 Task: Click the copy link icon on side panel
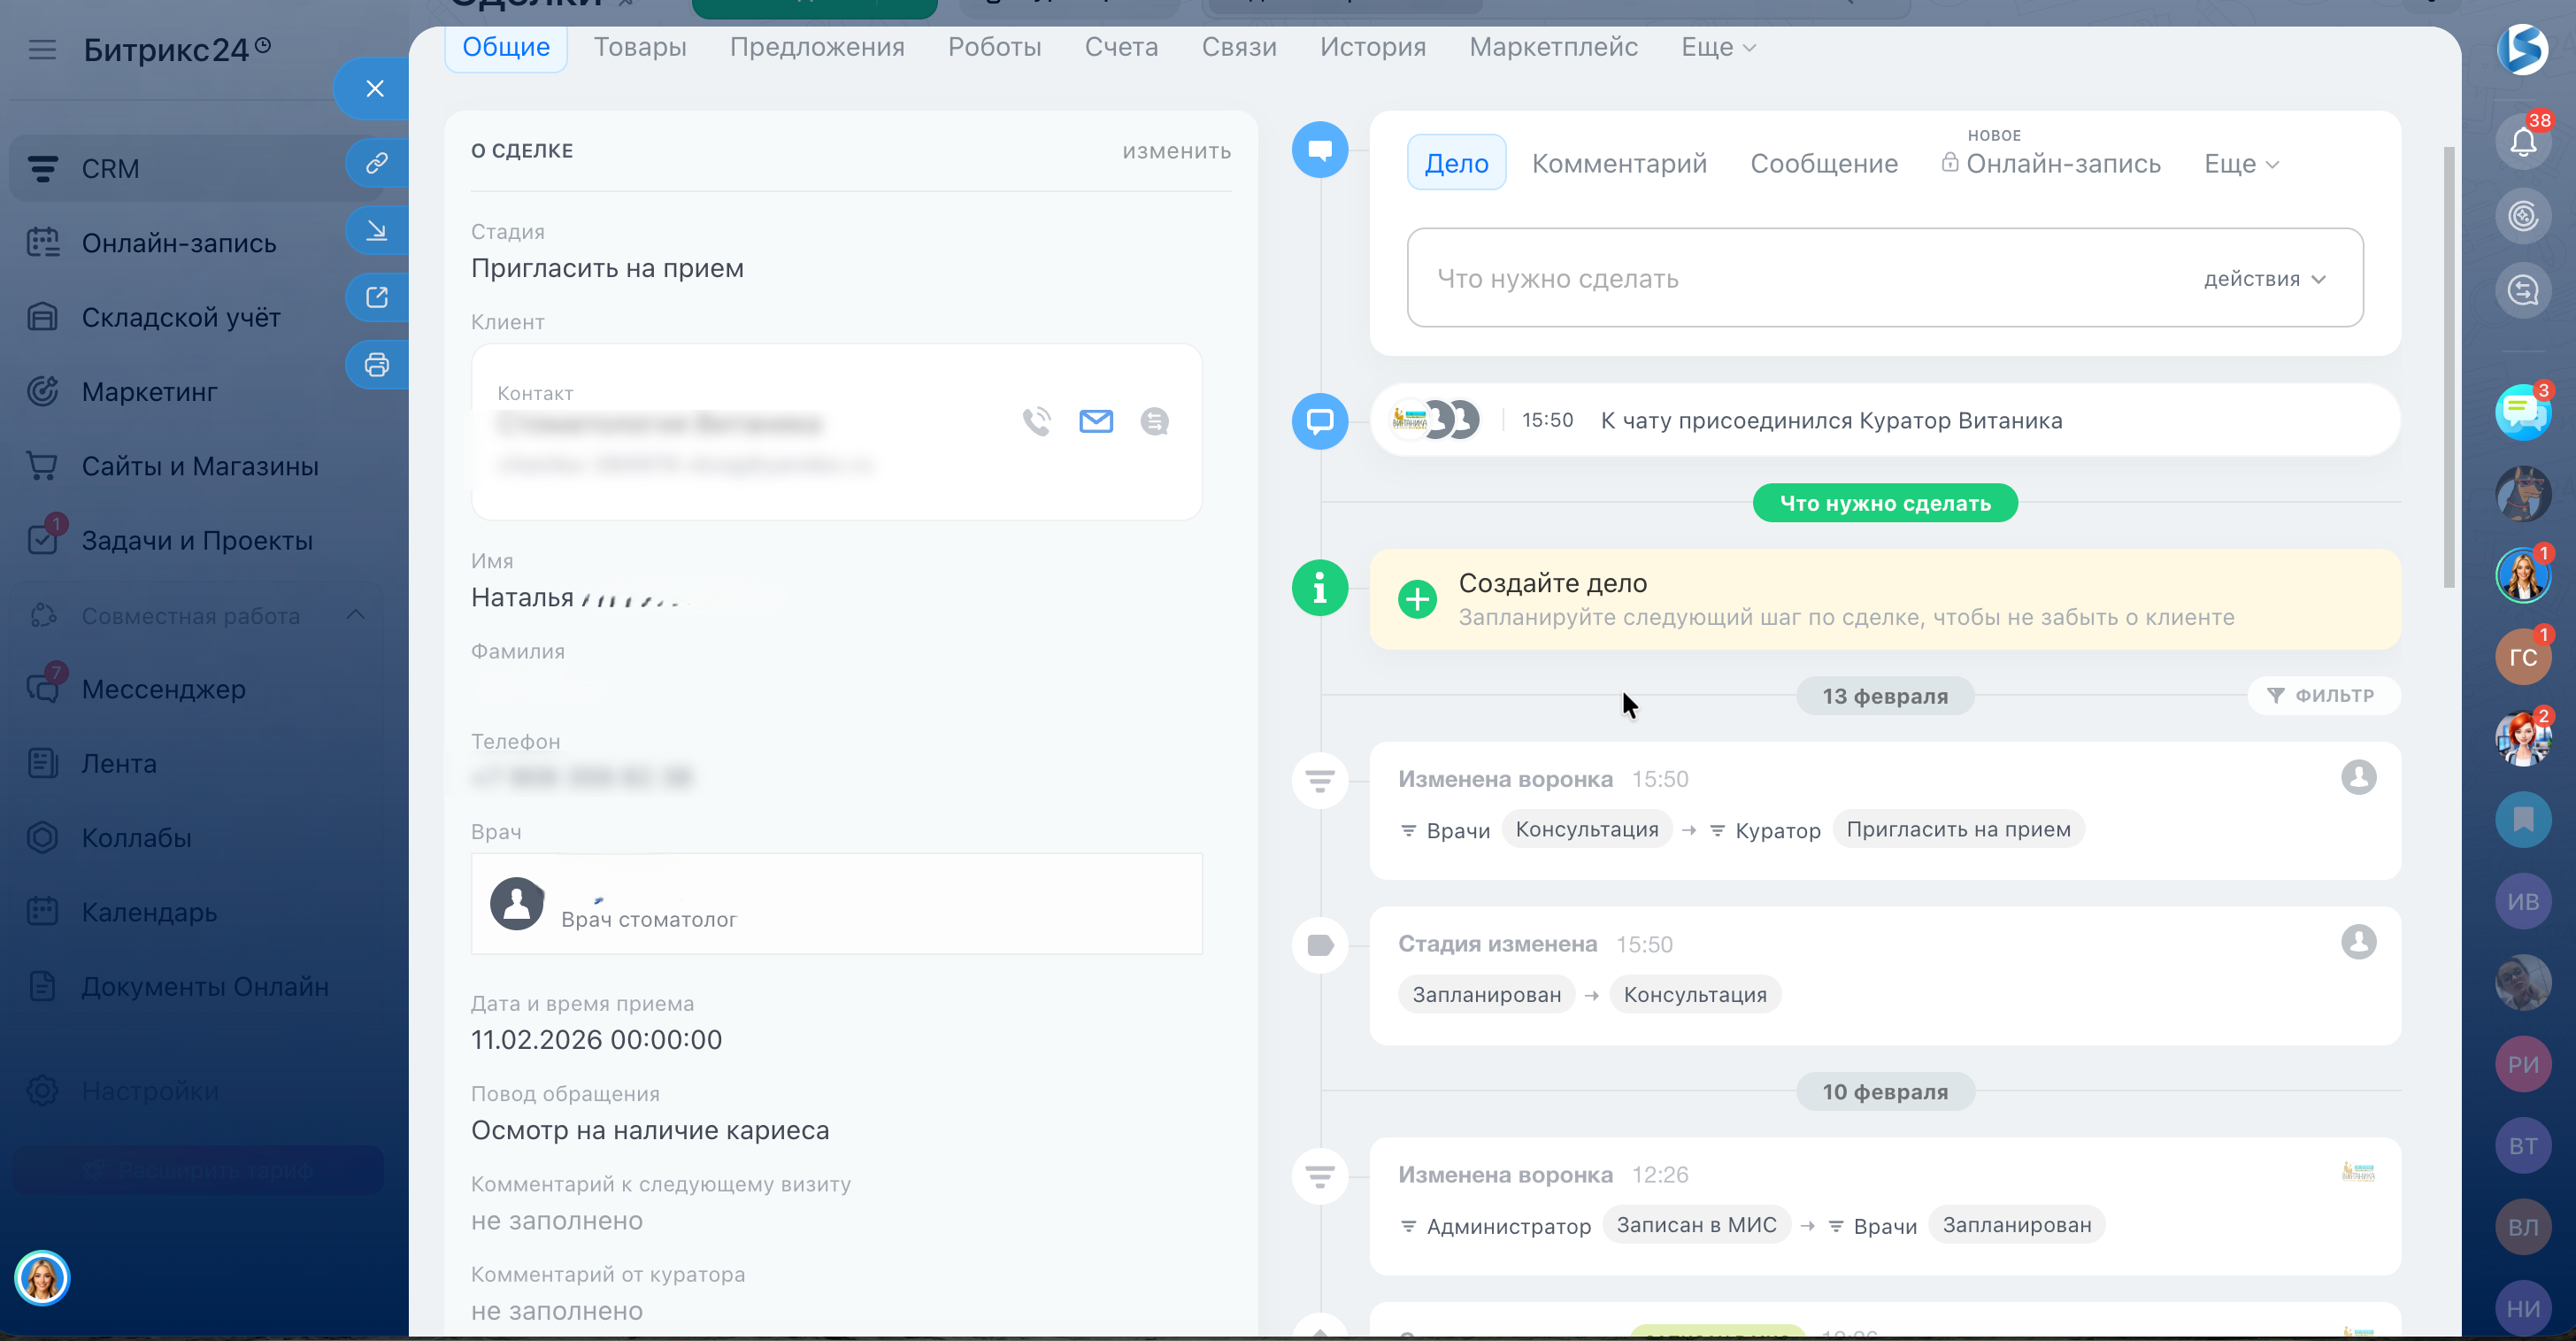[x=376, y=163]
